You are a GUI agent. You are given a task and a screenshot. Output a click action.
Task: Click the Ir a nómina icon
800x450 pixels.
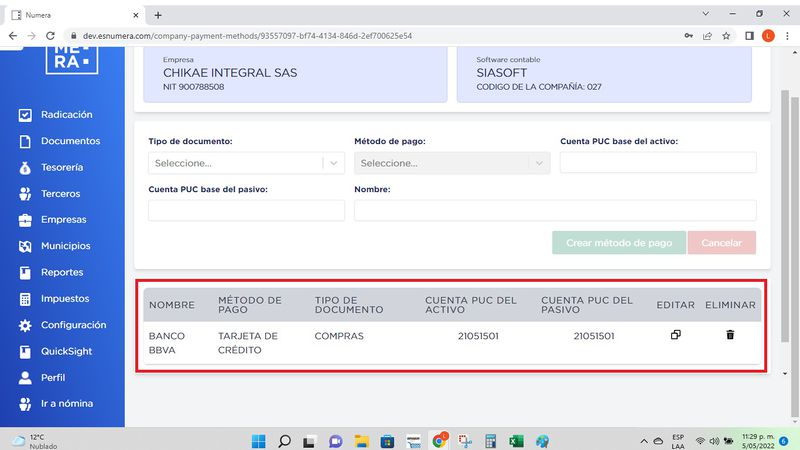coord(25,404)
